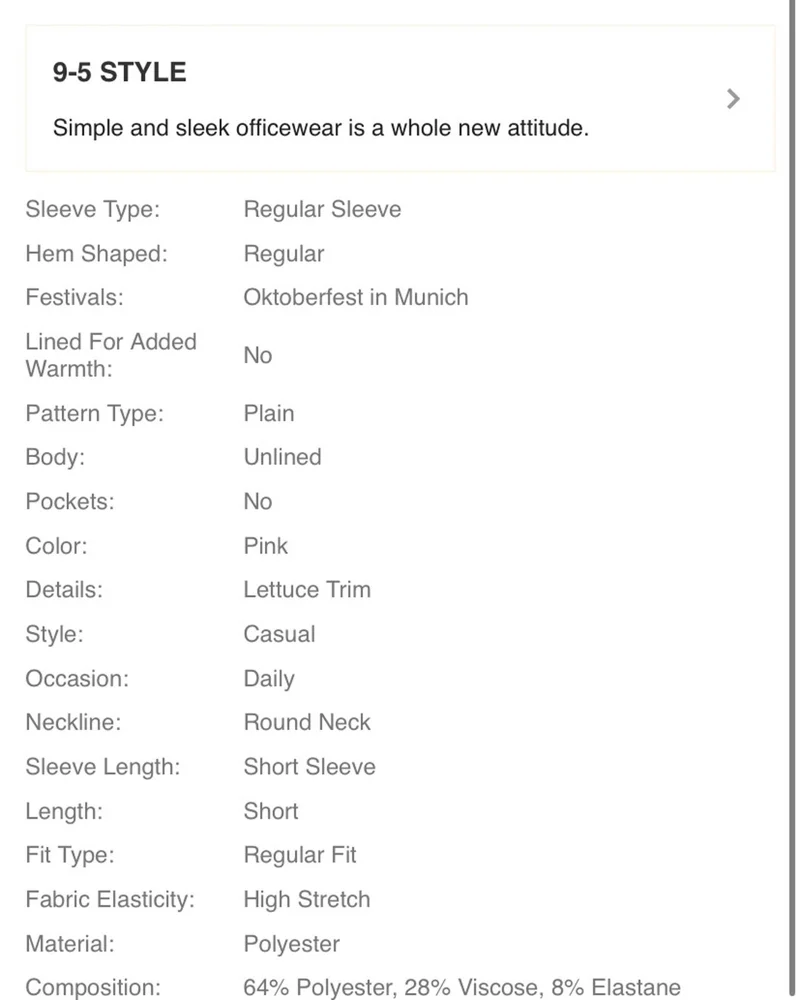
Task: Click the Casual style value
Action: coord(279,634)
